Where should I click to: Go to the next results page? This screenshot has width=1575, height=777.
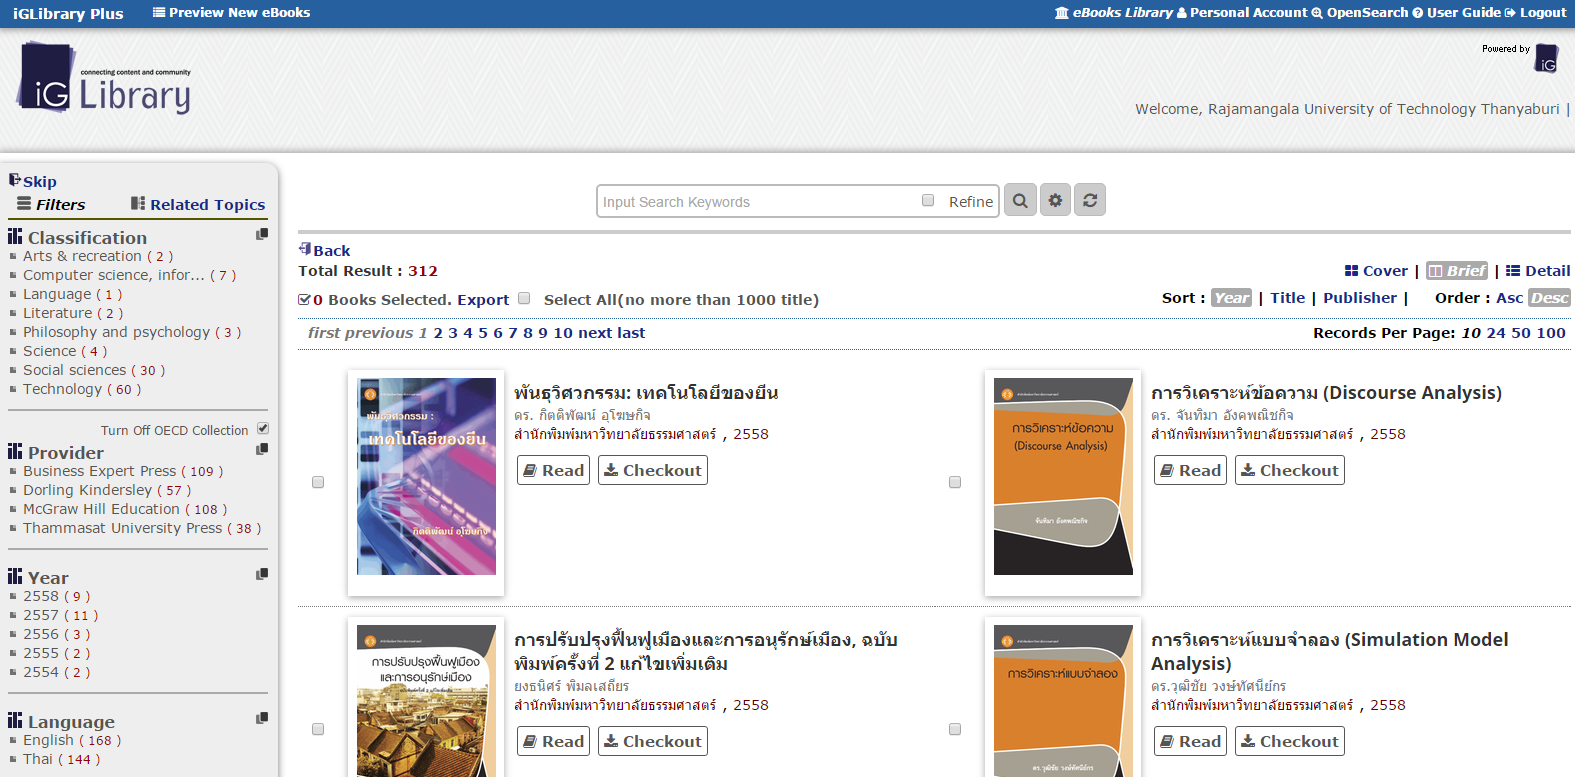(x=595, y=333)
